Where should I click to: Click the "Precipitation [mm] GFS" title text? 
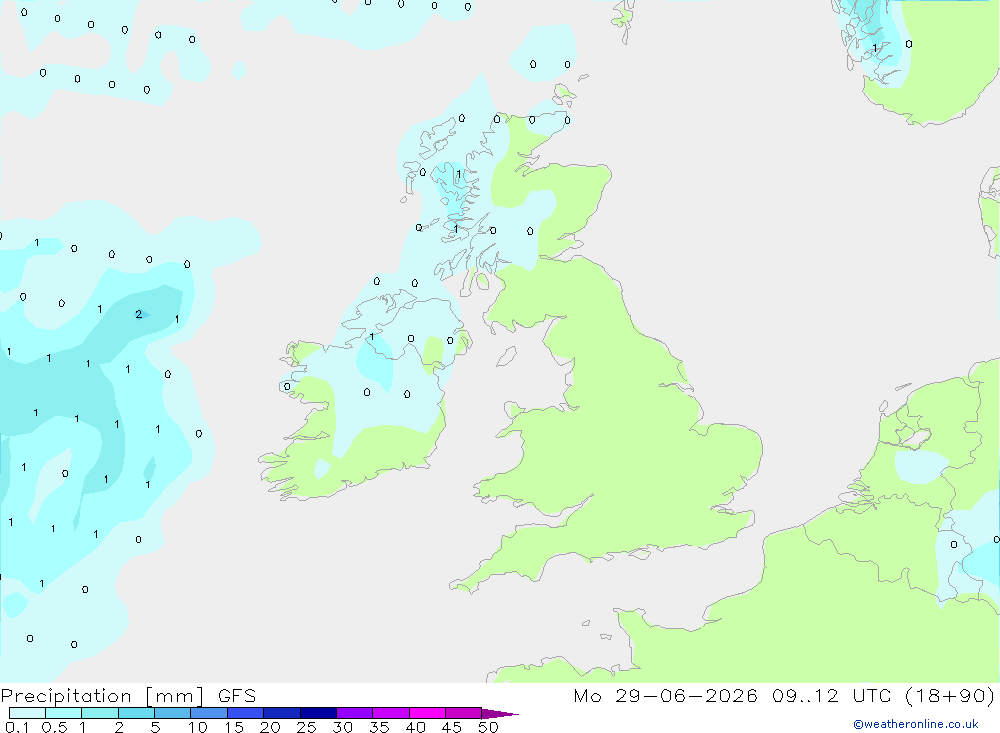[x=128, y=696]
